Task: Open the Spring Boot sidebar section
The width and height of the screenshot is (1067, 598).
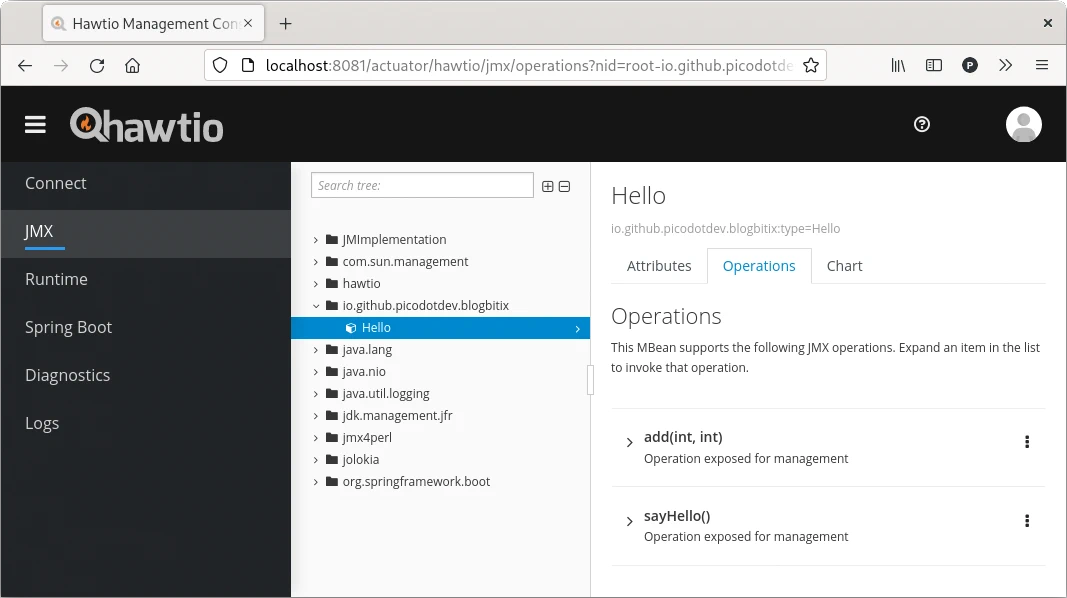Action: [67, 327]
